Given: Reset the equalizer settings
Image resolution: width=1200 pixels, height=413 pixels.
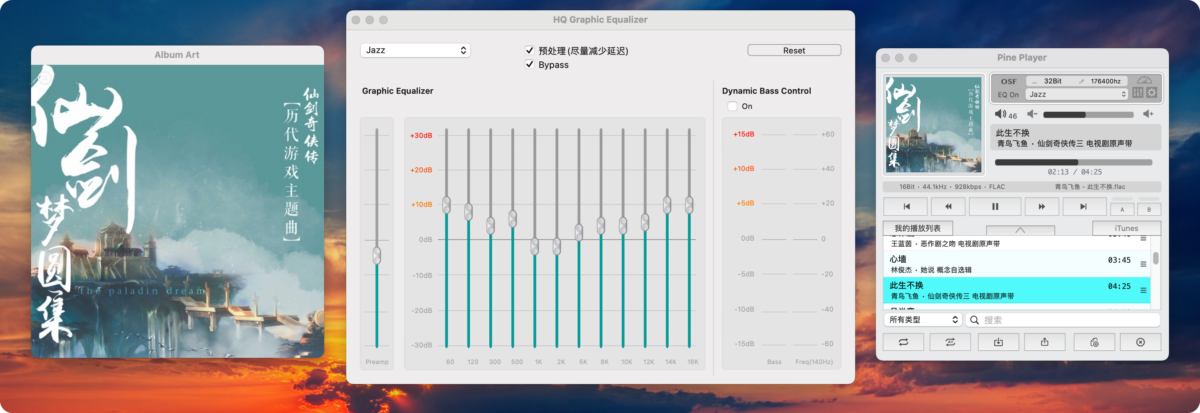Looking at the screenshot, I should [x=794, y=50].
